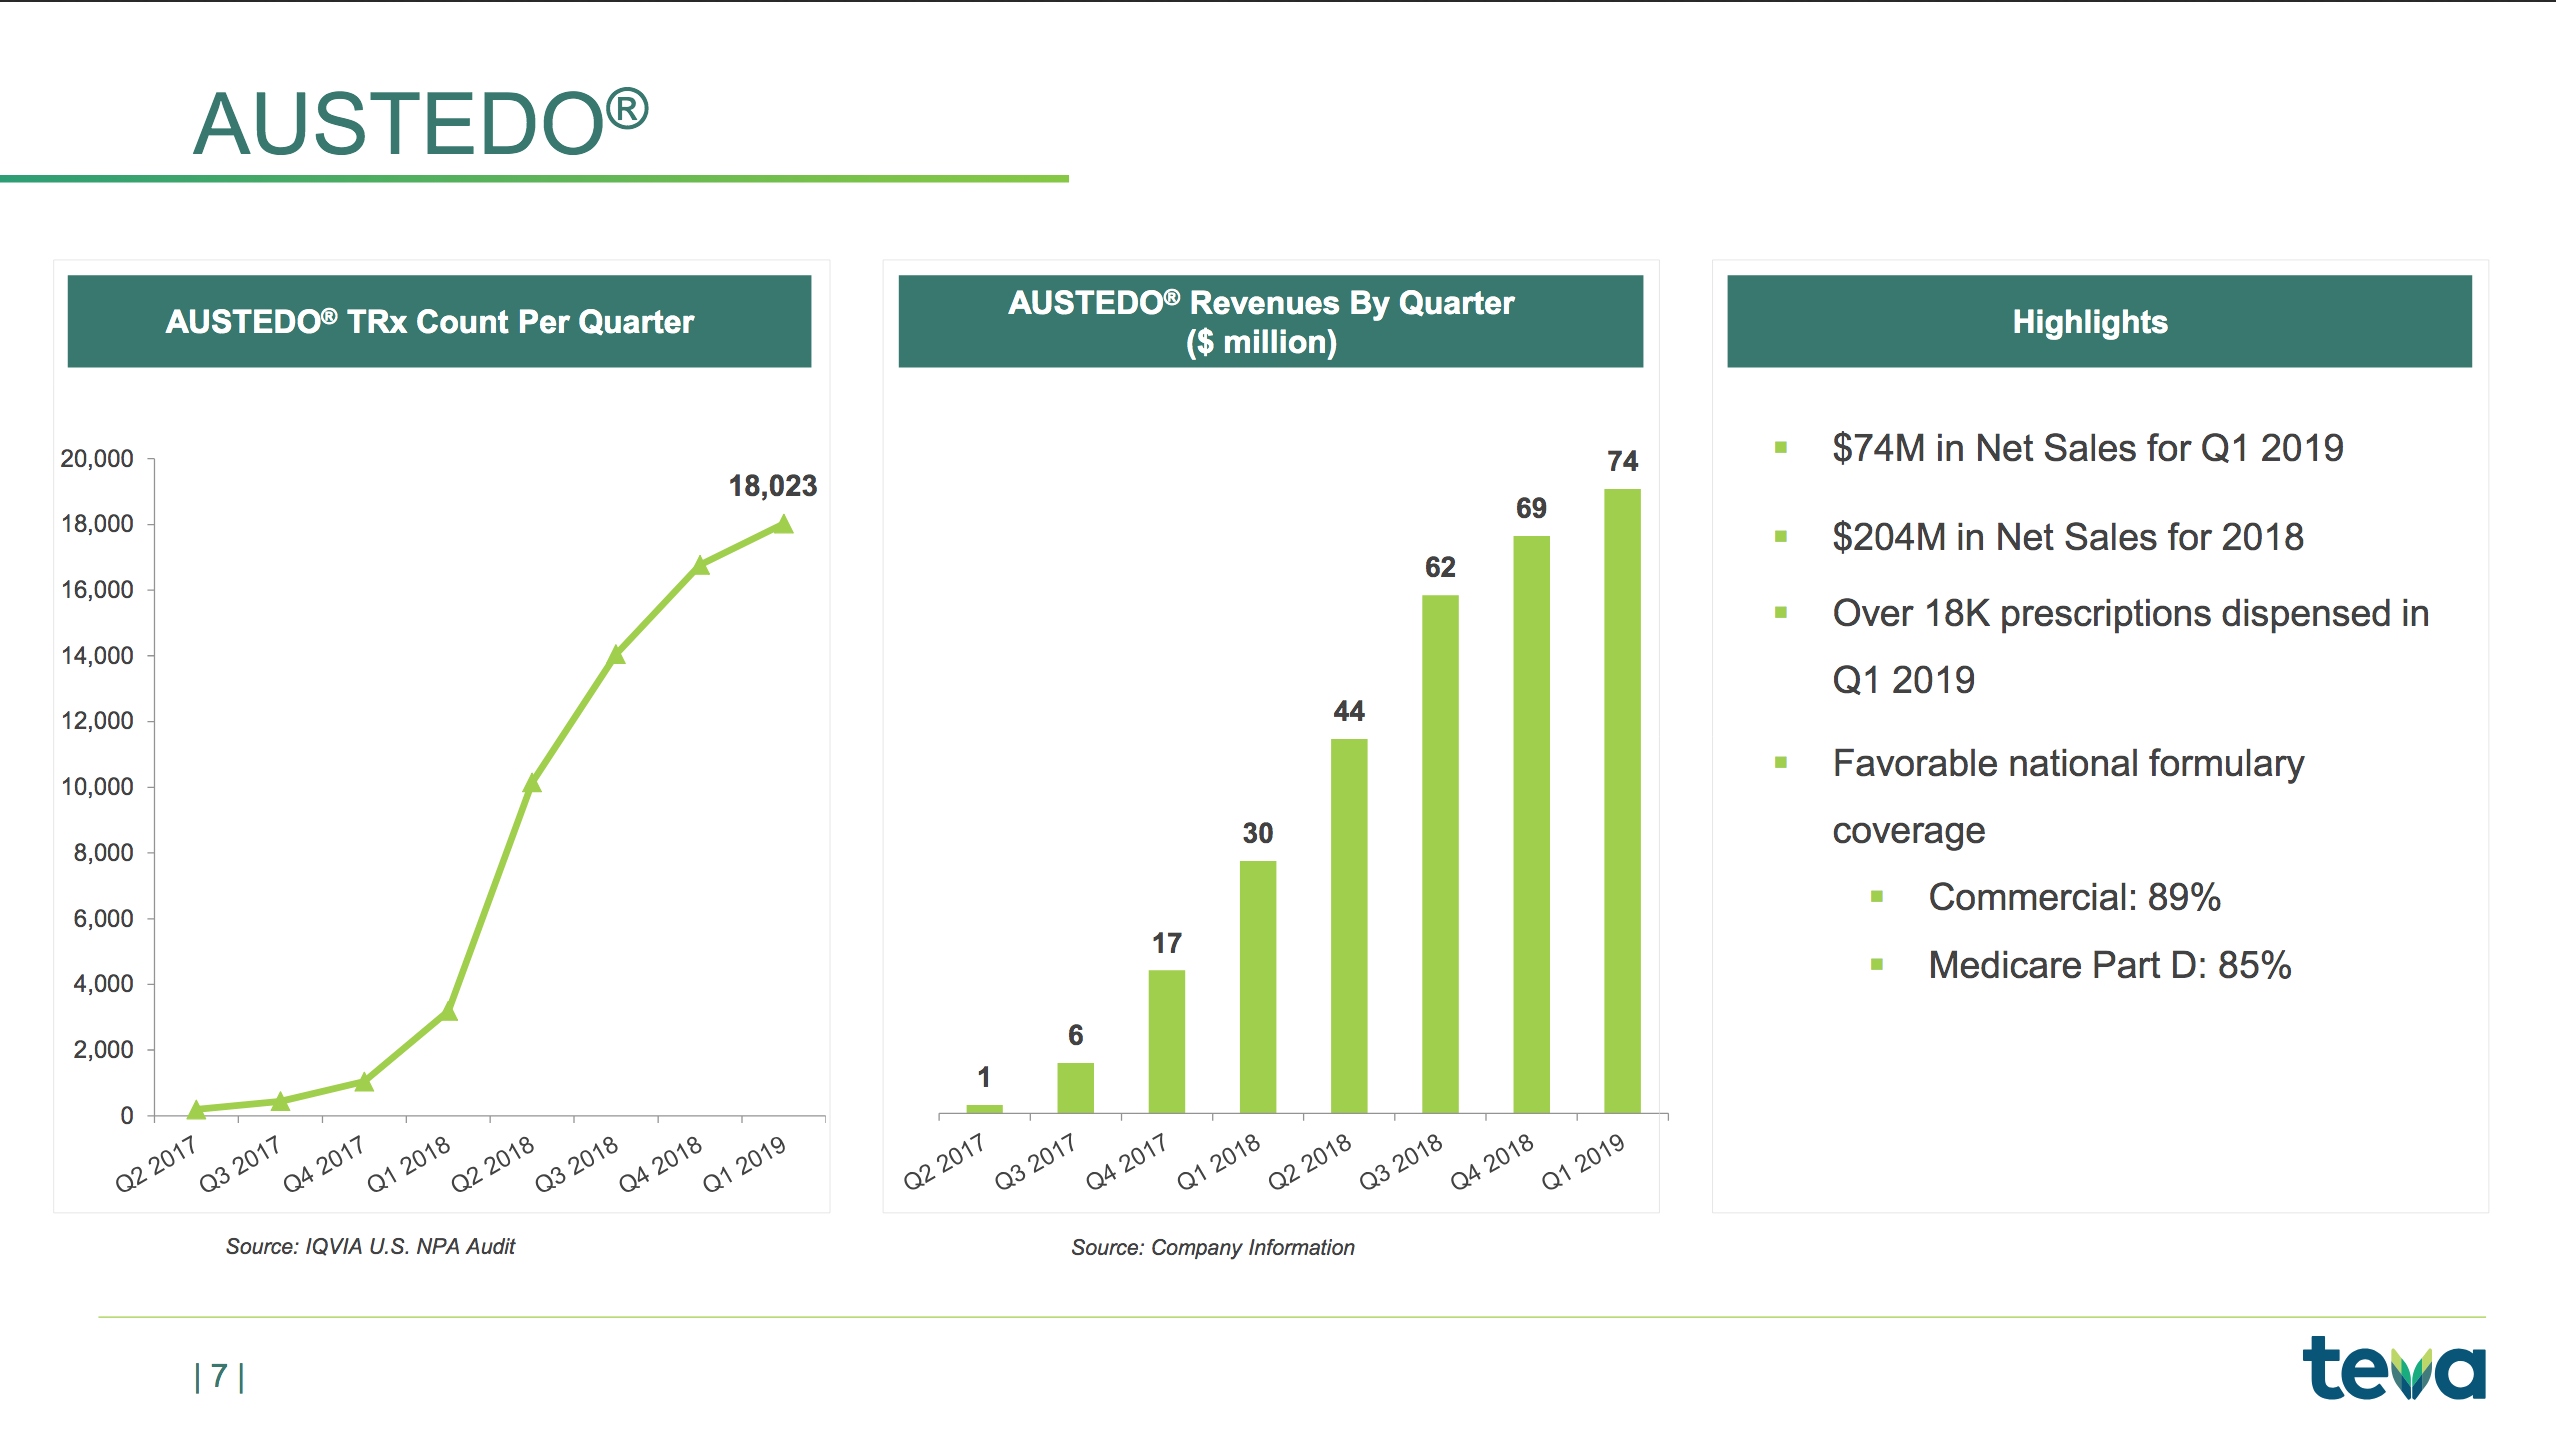This screenshot has height=1440, width=2556.
Task: Click the revenue bar labeled 69
Action: pos(1531,824)
